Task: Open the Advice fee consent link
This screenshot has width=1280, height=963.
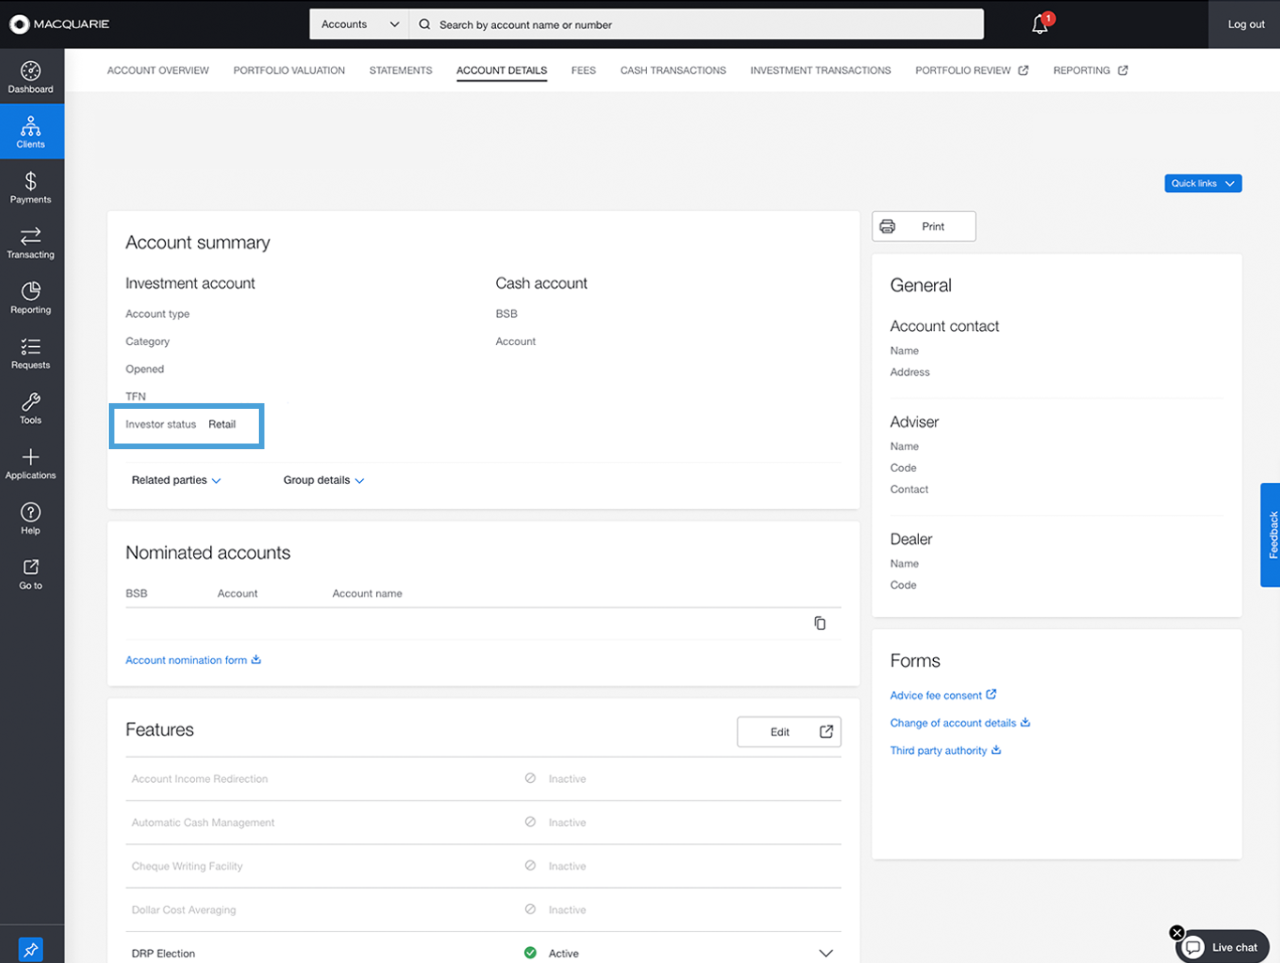Action: 936,695
